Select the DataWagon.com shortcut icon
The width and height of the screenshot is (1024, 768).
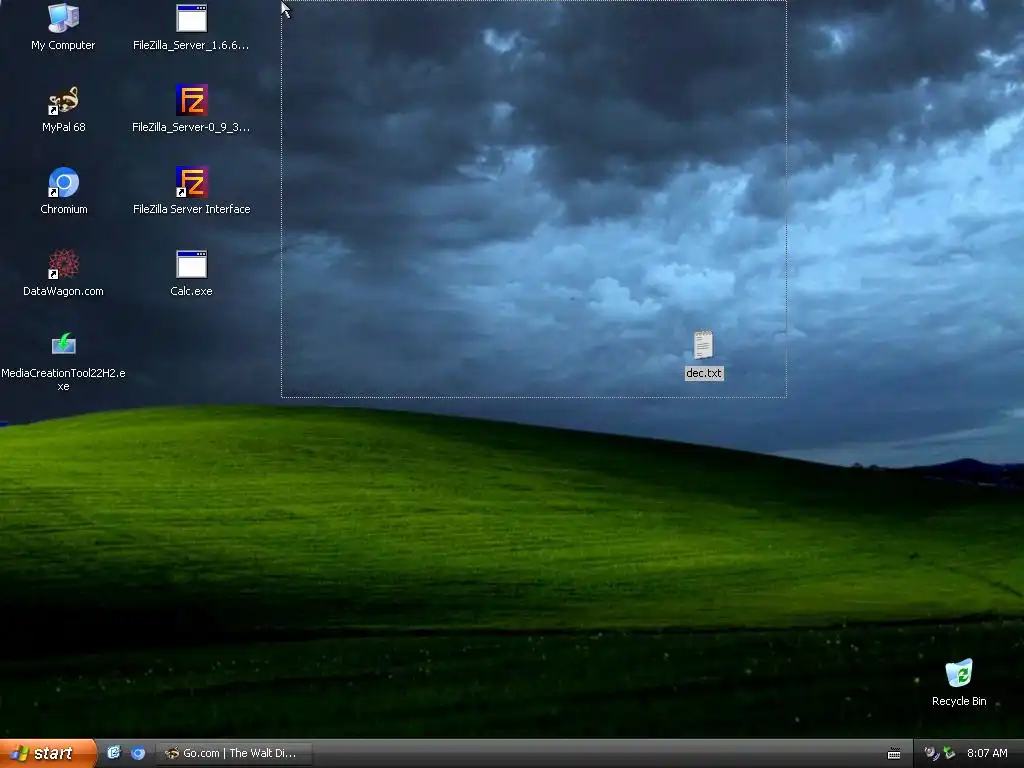[x=63, y=264]
